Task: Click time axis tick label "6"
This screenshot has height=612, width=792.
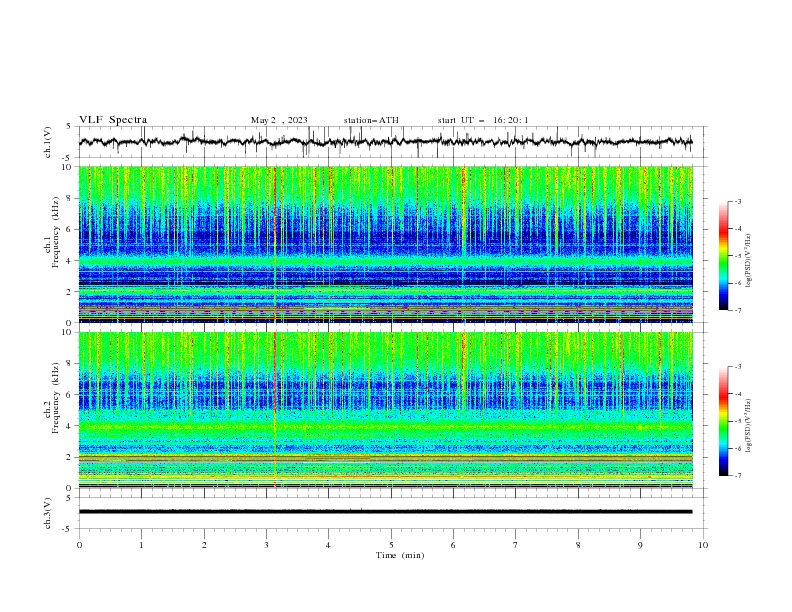Action: click(453, 545)
